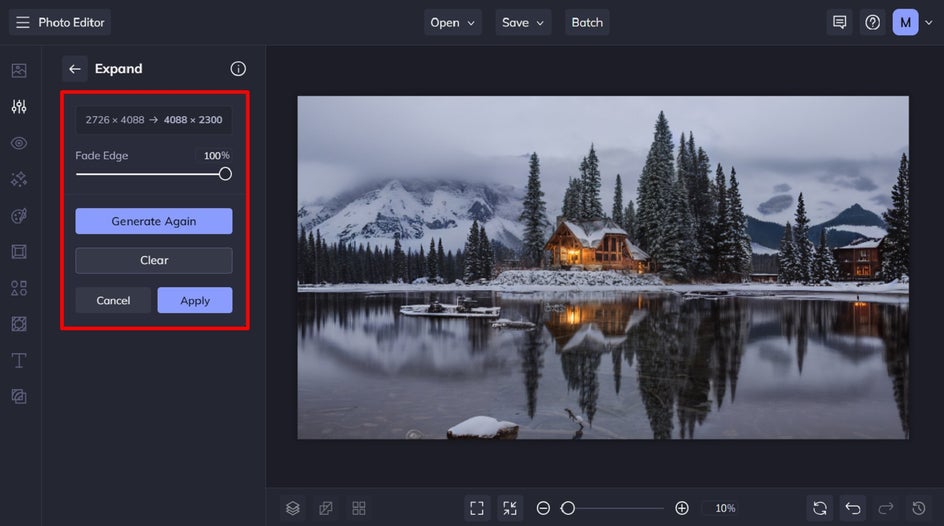The height and width of the screenshot is (526, 944).
Task: Click the zoom in plus icon
Action: [682, 509]
